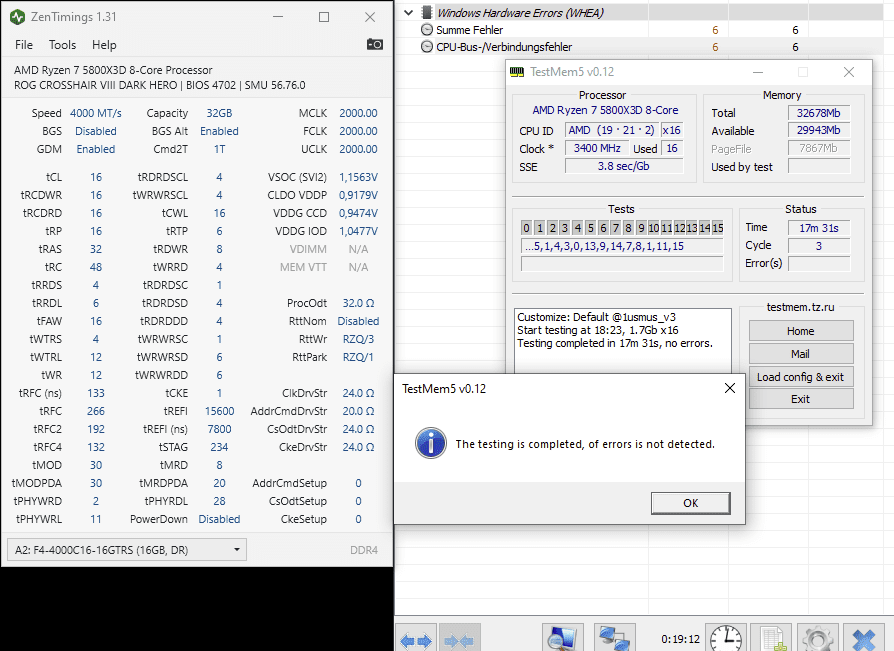Click the collapse-columns inward arrows icon
894x651 pixels.
click(x=458, y=641)
